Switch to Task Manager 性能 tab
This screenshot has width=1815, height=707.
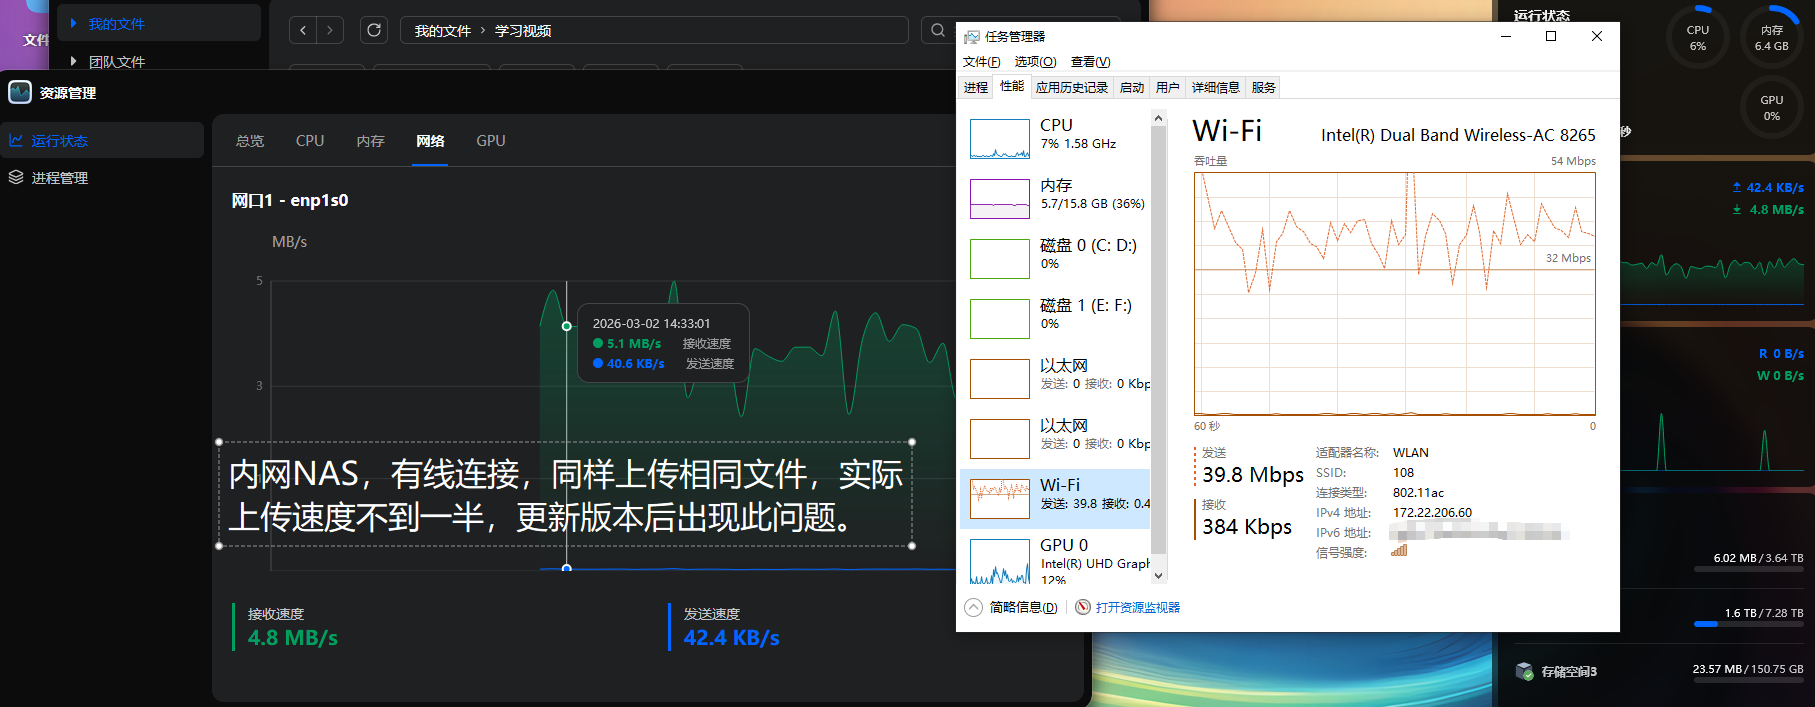(x=1012, y=87)
